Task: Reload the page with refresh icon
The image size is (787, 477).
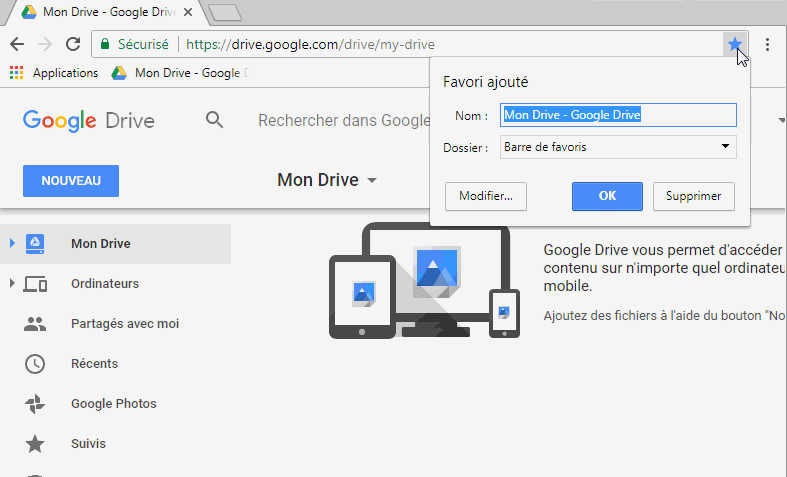Action: (73, 44)
